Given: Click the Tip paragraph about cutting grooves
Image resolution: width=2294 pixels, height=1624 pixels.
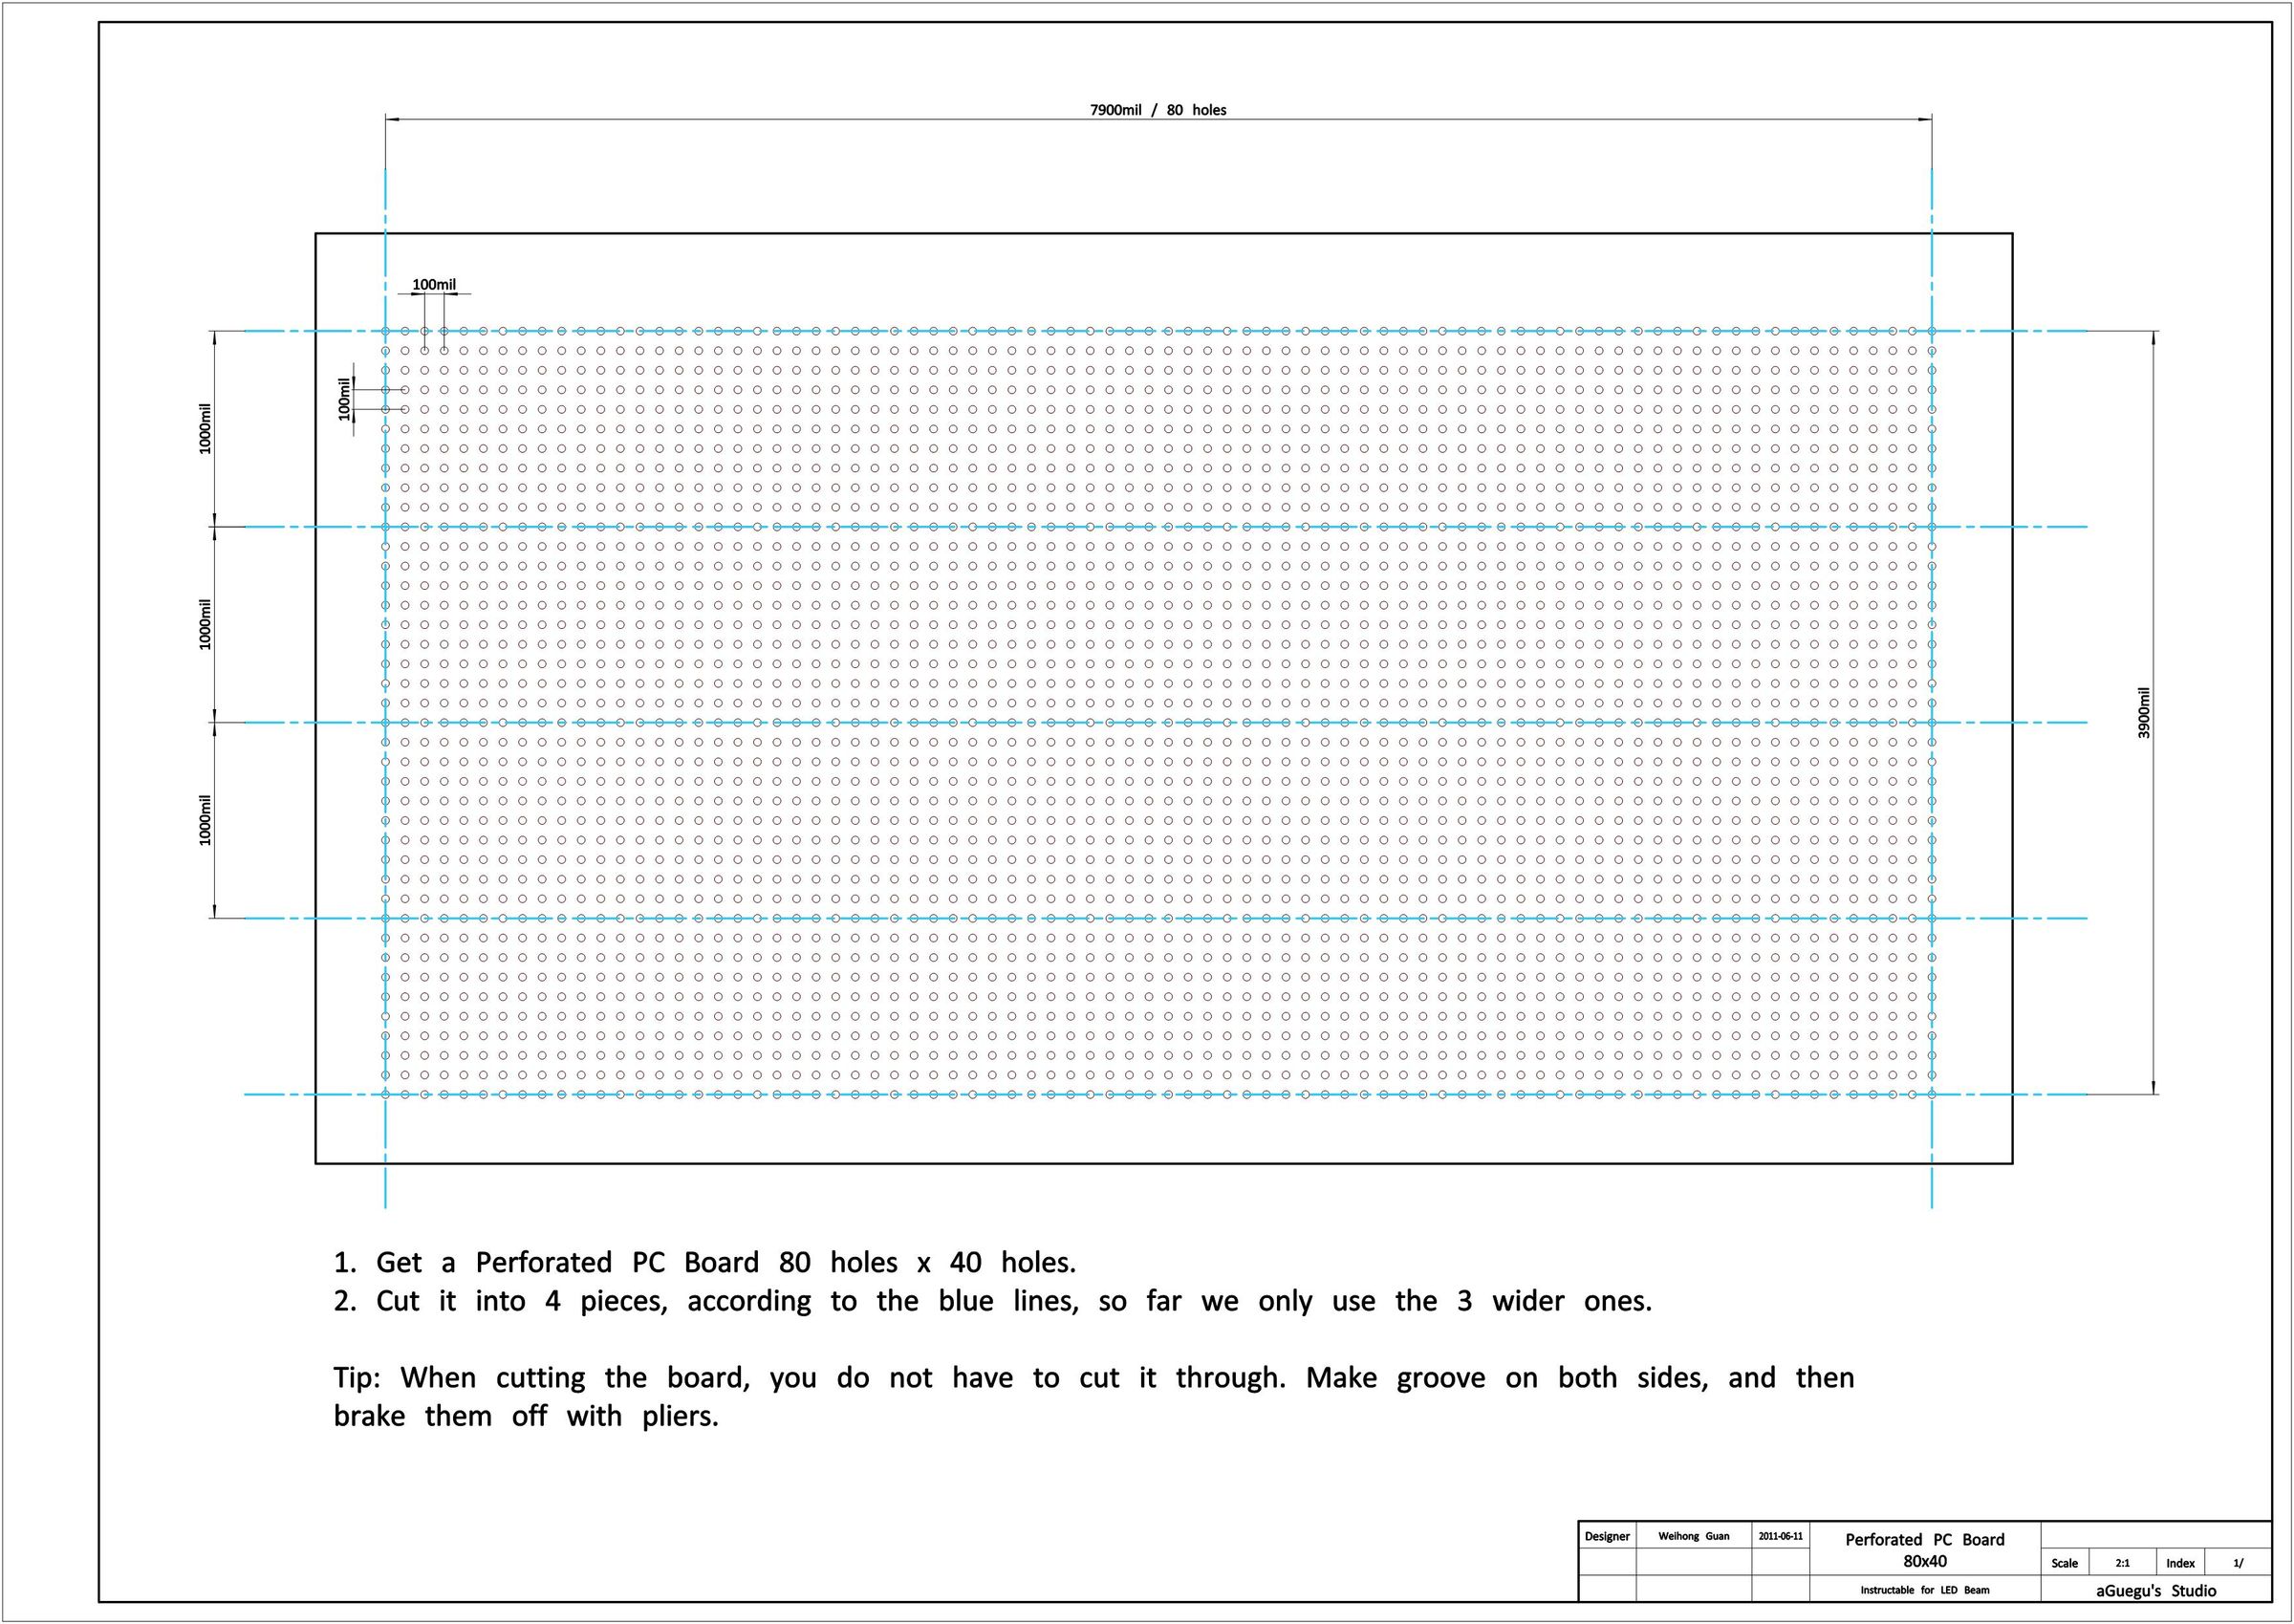Looking at the screenshot, I should pos(1094,1397).
